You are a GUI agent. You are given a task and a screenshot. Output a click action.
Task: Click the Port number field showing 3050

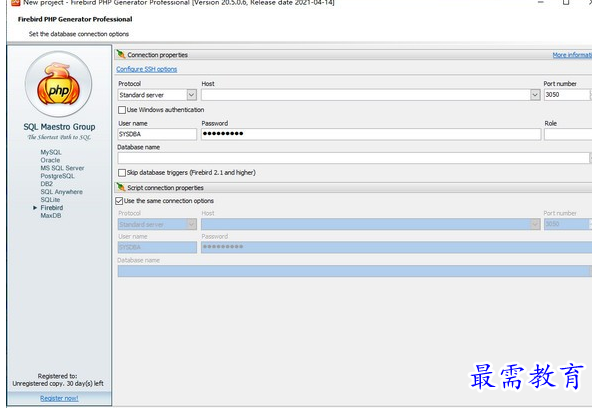[x=566, y=95]
